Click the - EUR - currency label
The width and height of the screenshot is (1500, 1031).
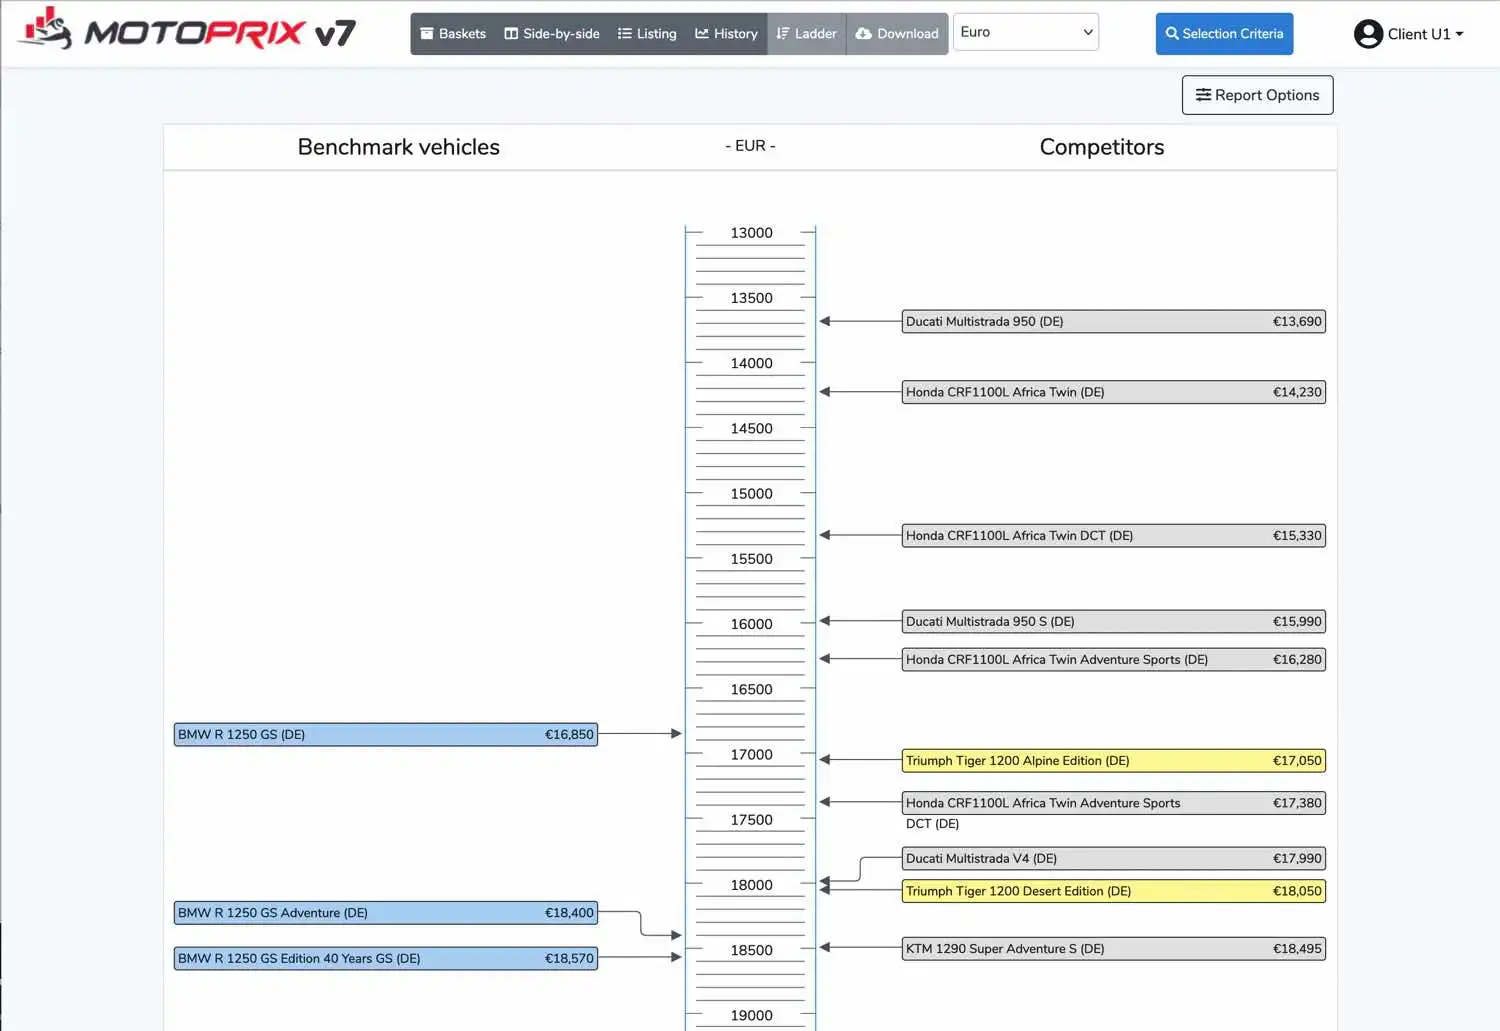coord(750,146)
